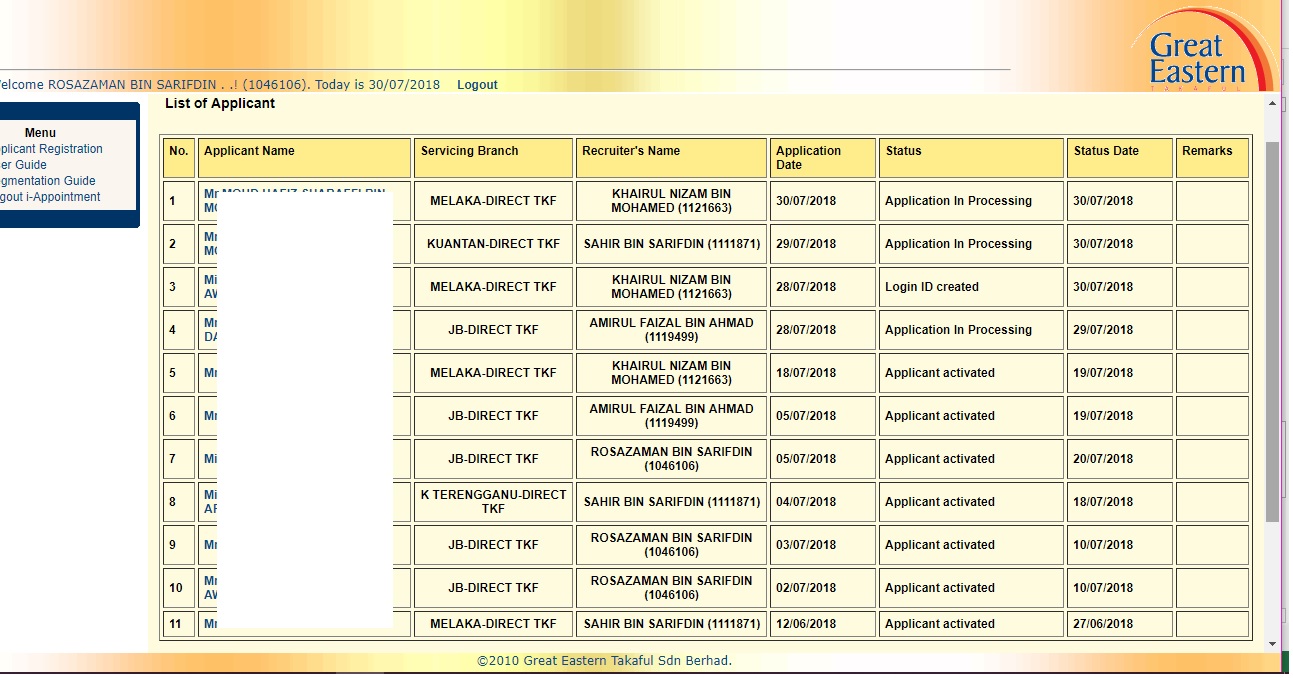Screen dimensions: 1293x678
Task: Click the scrollbar up arrow
Action: click(x=1272, y=103)
